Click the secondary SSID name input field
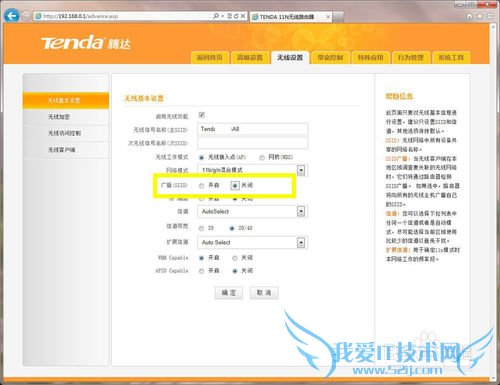 click(x=253, y=143)
